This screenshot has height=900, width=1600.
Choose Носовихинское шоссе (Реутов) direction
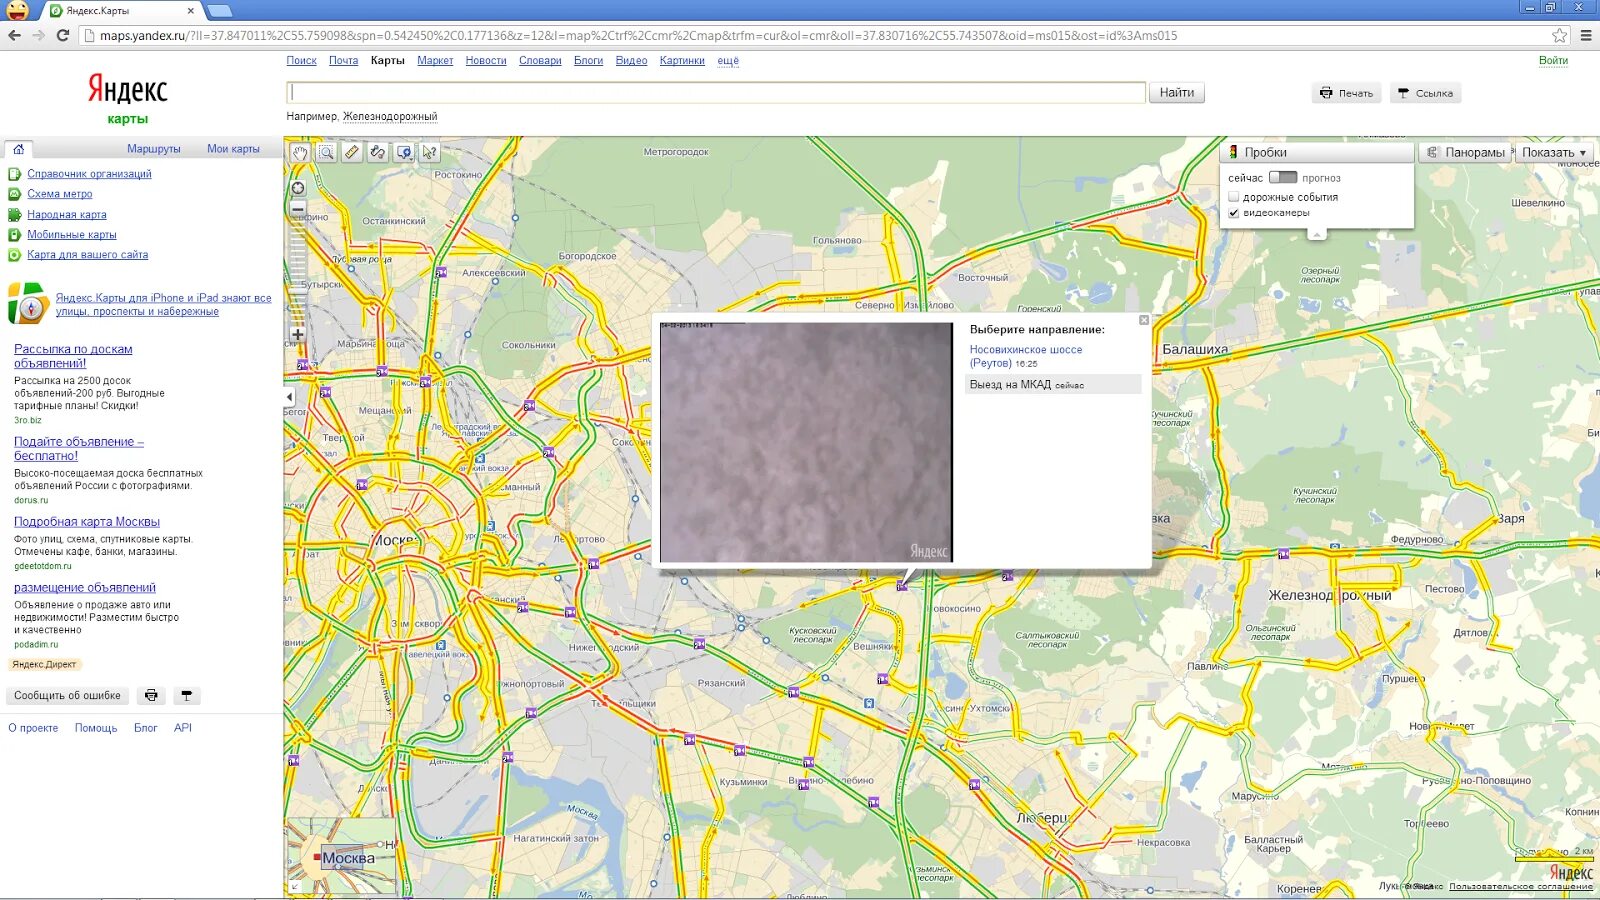[1025, 356]
